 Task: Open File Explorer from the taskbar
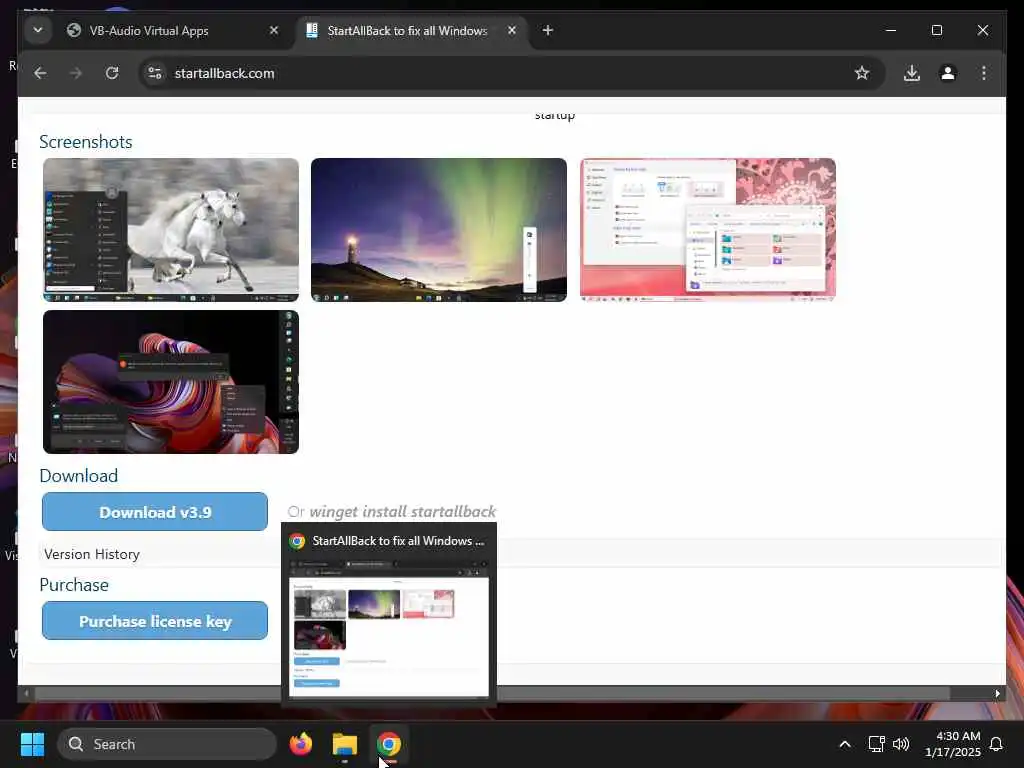pyautogui.click(x=345, y=744)
